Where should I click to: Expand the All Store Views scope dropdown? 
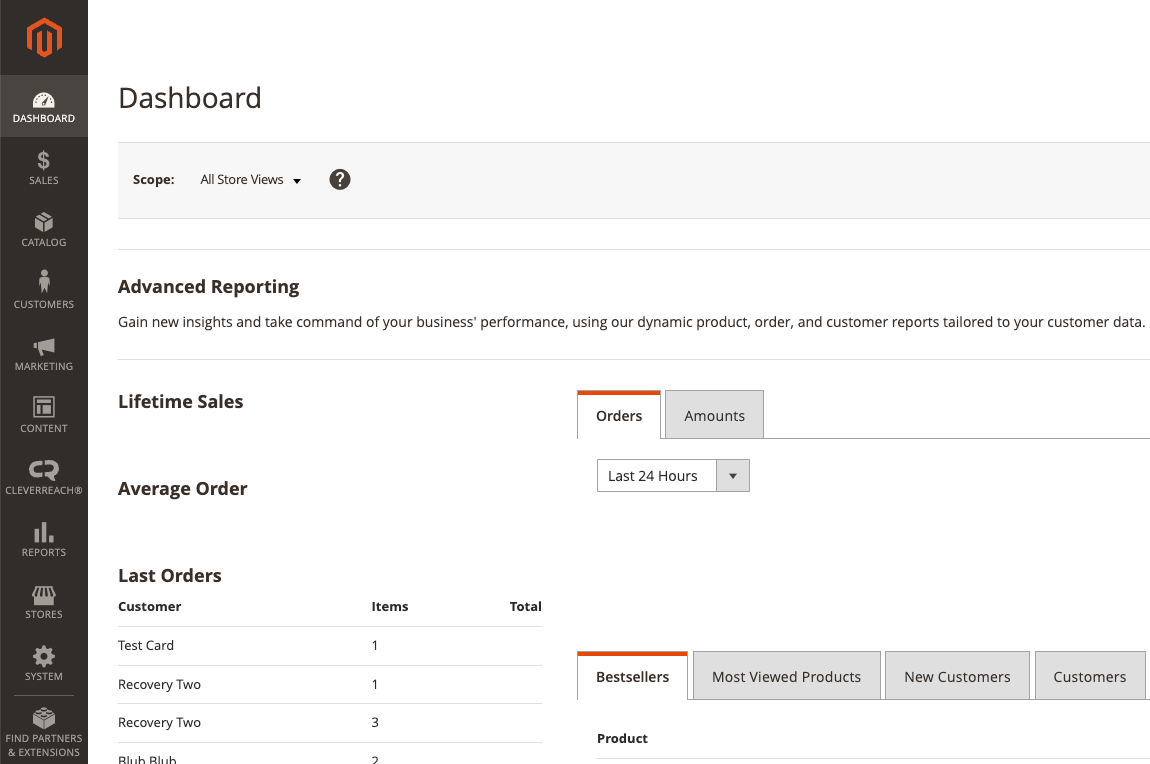250,180
